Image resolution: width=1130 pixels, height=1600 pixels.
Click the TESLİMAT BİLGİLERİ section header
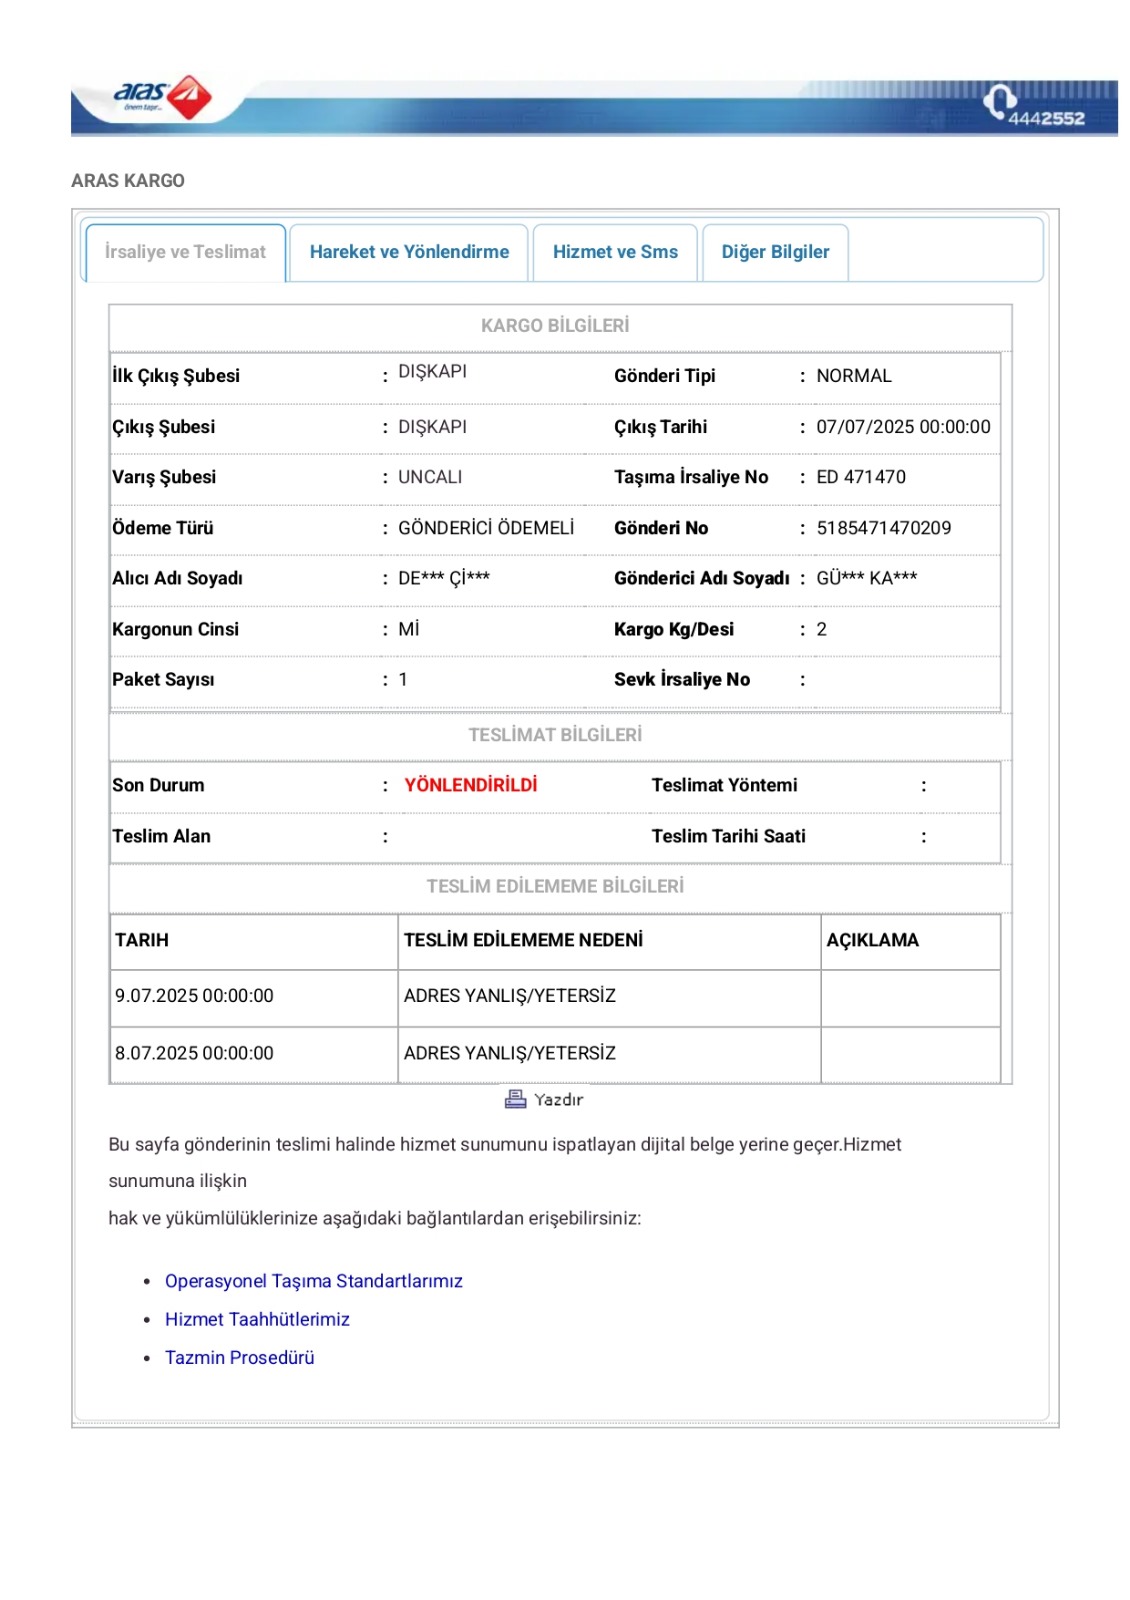(x=555, y=735)
